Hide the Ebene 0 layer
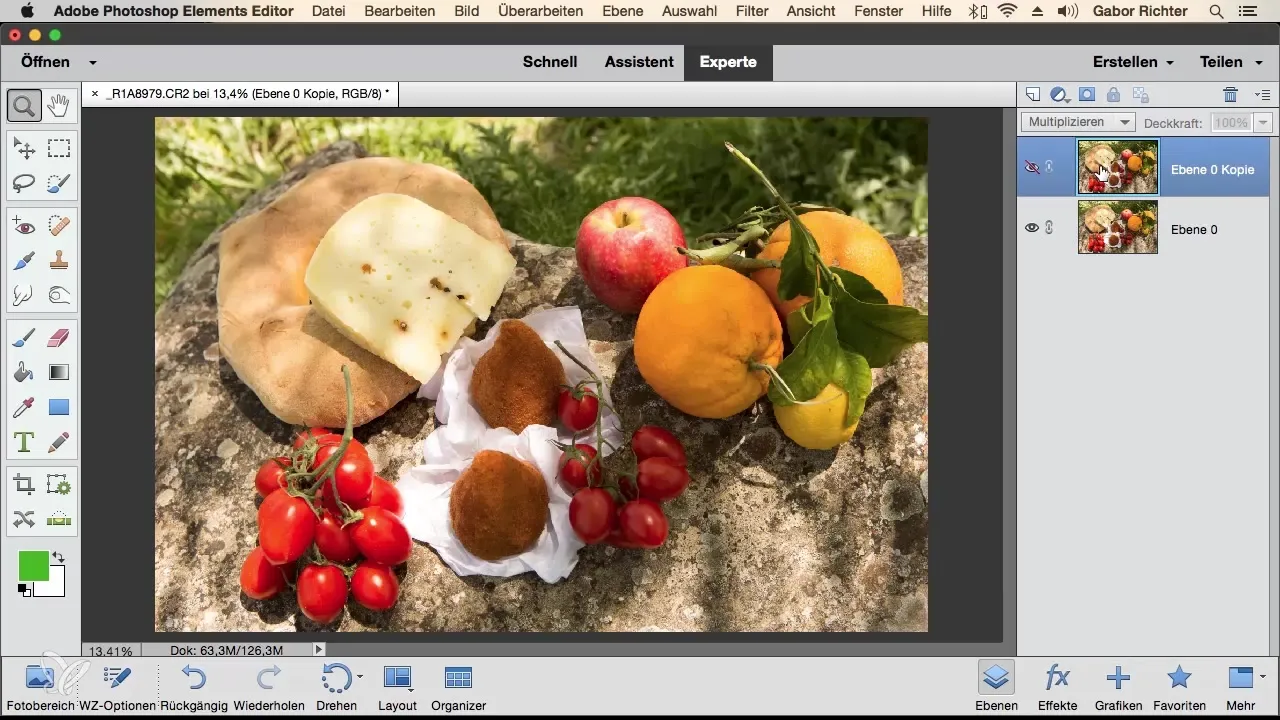This screenshot has height=720, width=1280. (x=1033, y=228)
